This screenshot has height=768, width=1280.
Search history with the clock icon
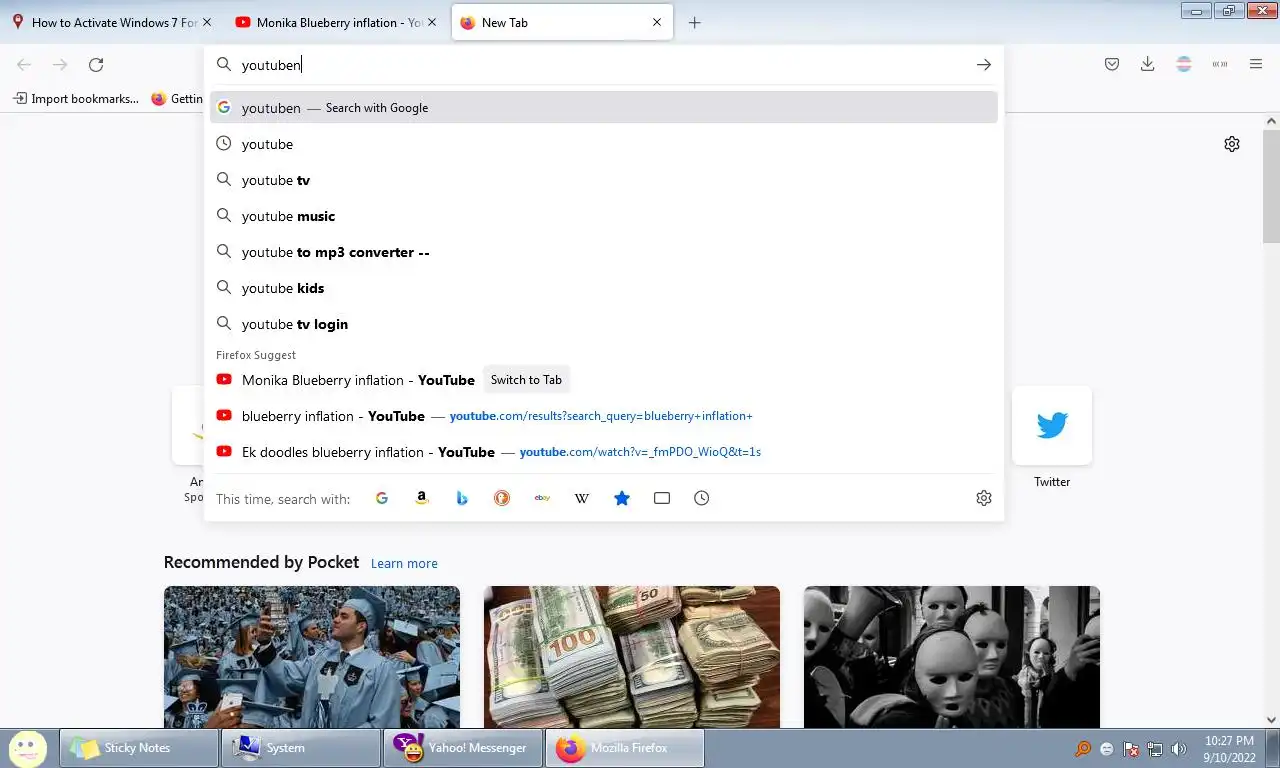702,498
